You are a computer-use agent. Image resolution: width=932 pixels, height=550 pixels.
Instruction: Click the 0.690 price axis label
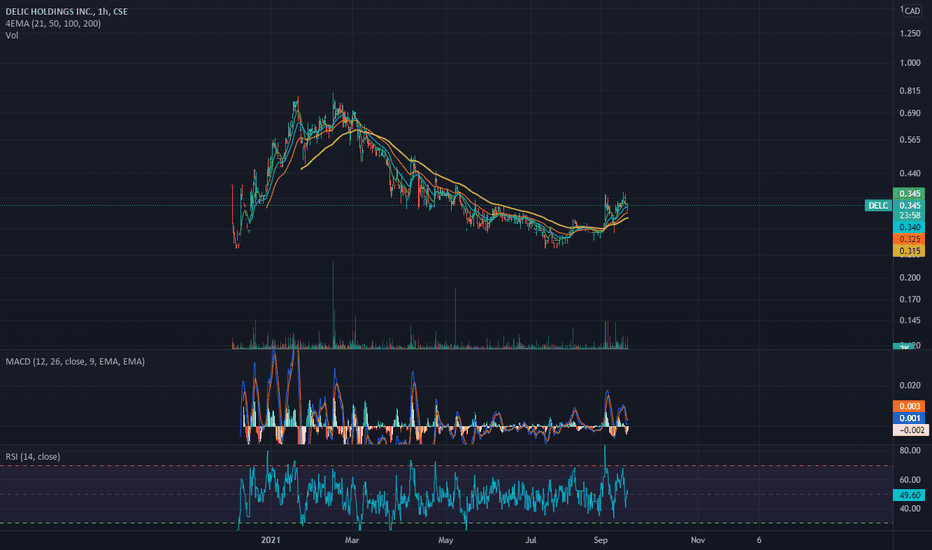tap(910, 113)
